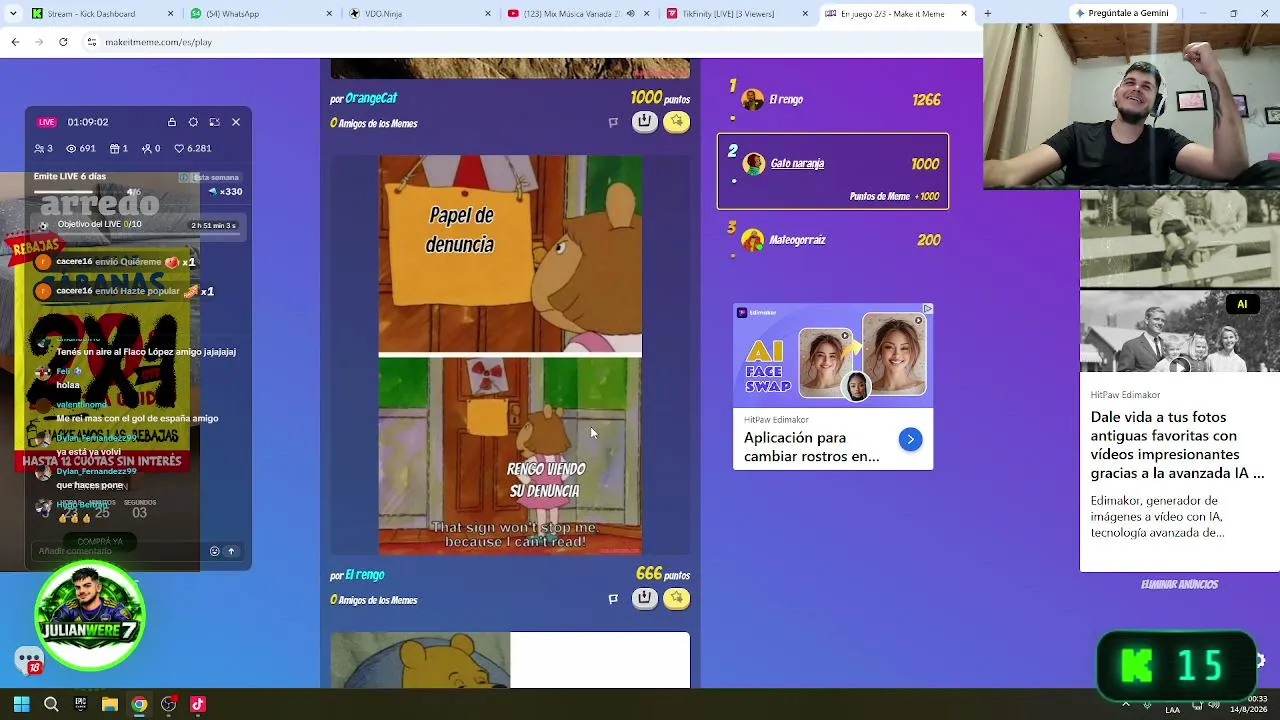Open File Explorer from the taskbar
Viewport: 1280px width, 720px height.
pyautogui.click(x=110, y=704)
